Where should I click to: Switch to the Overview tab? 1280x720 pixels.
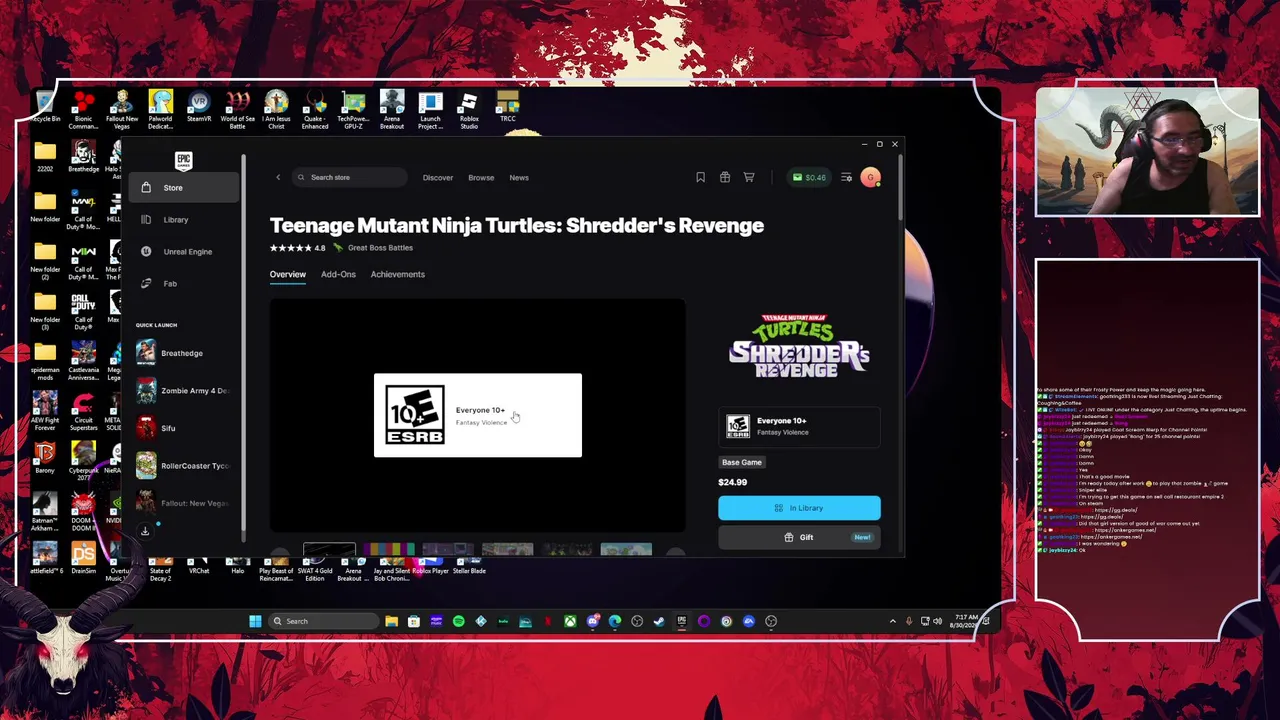click(x=287, y=275)
